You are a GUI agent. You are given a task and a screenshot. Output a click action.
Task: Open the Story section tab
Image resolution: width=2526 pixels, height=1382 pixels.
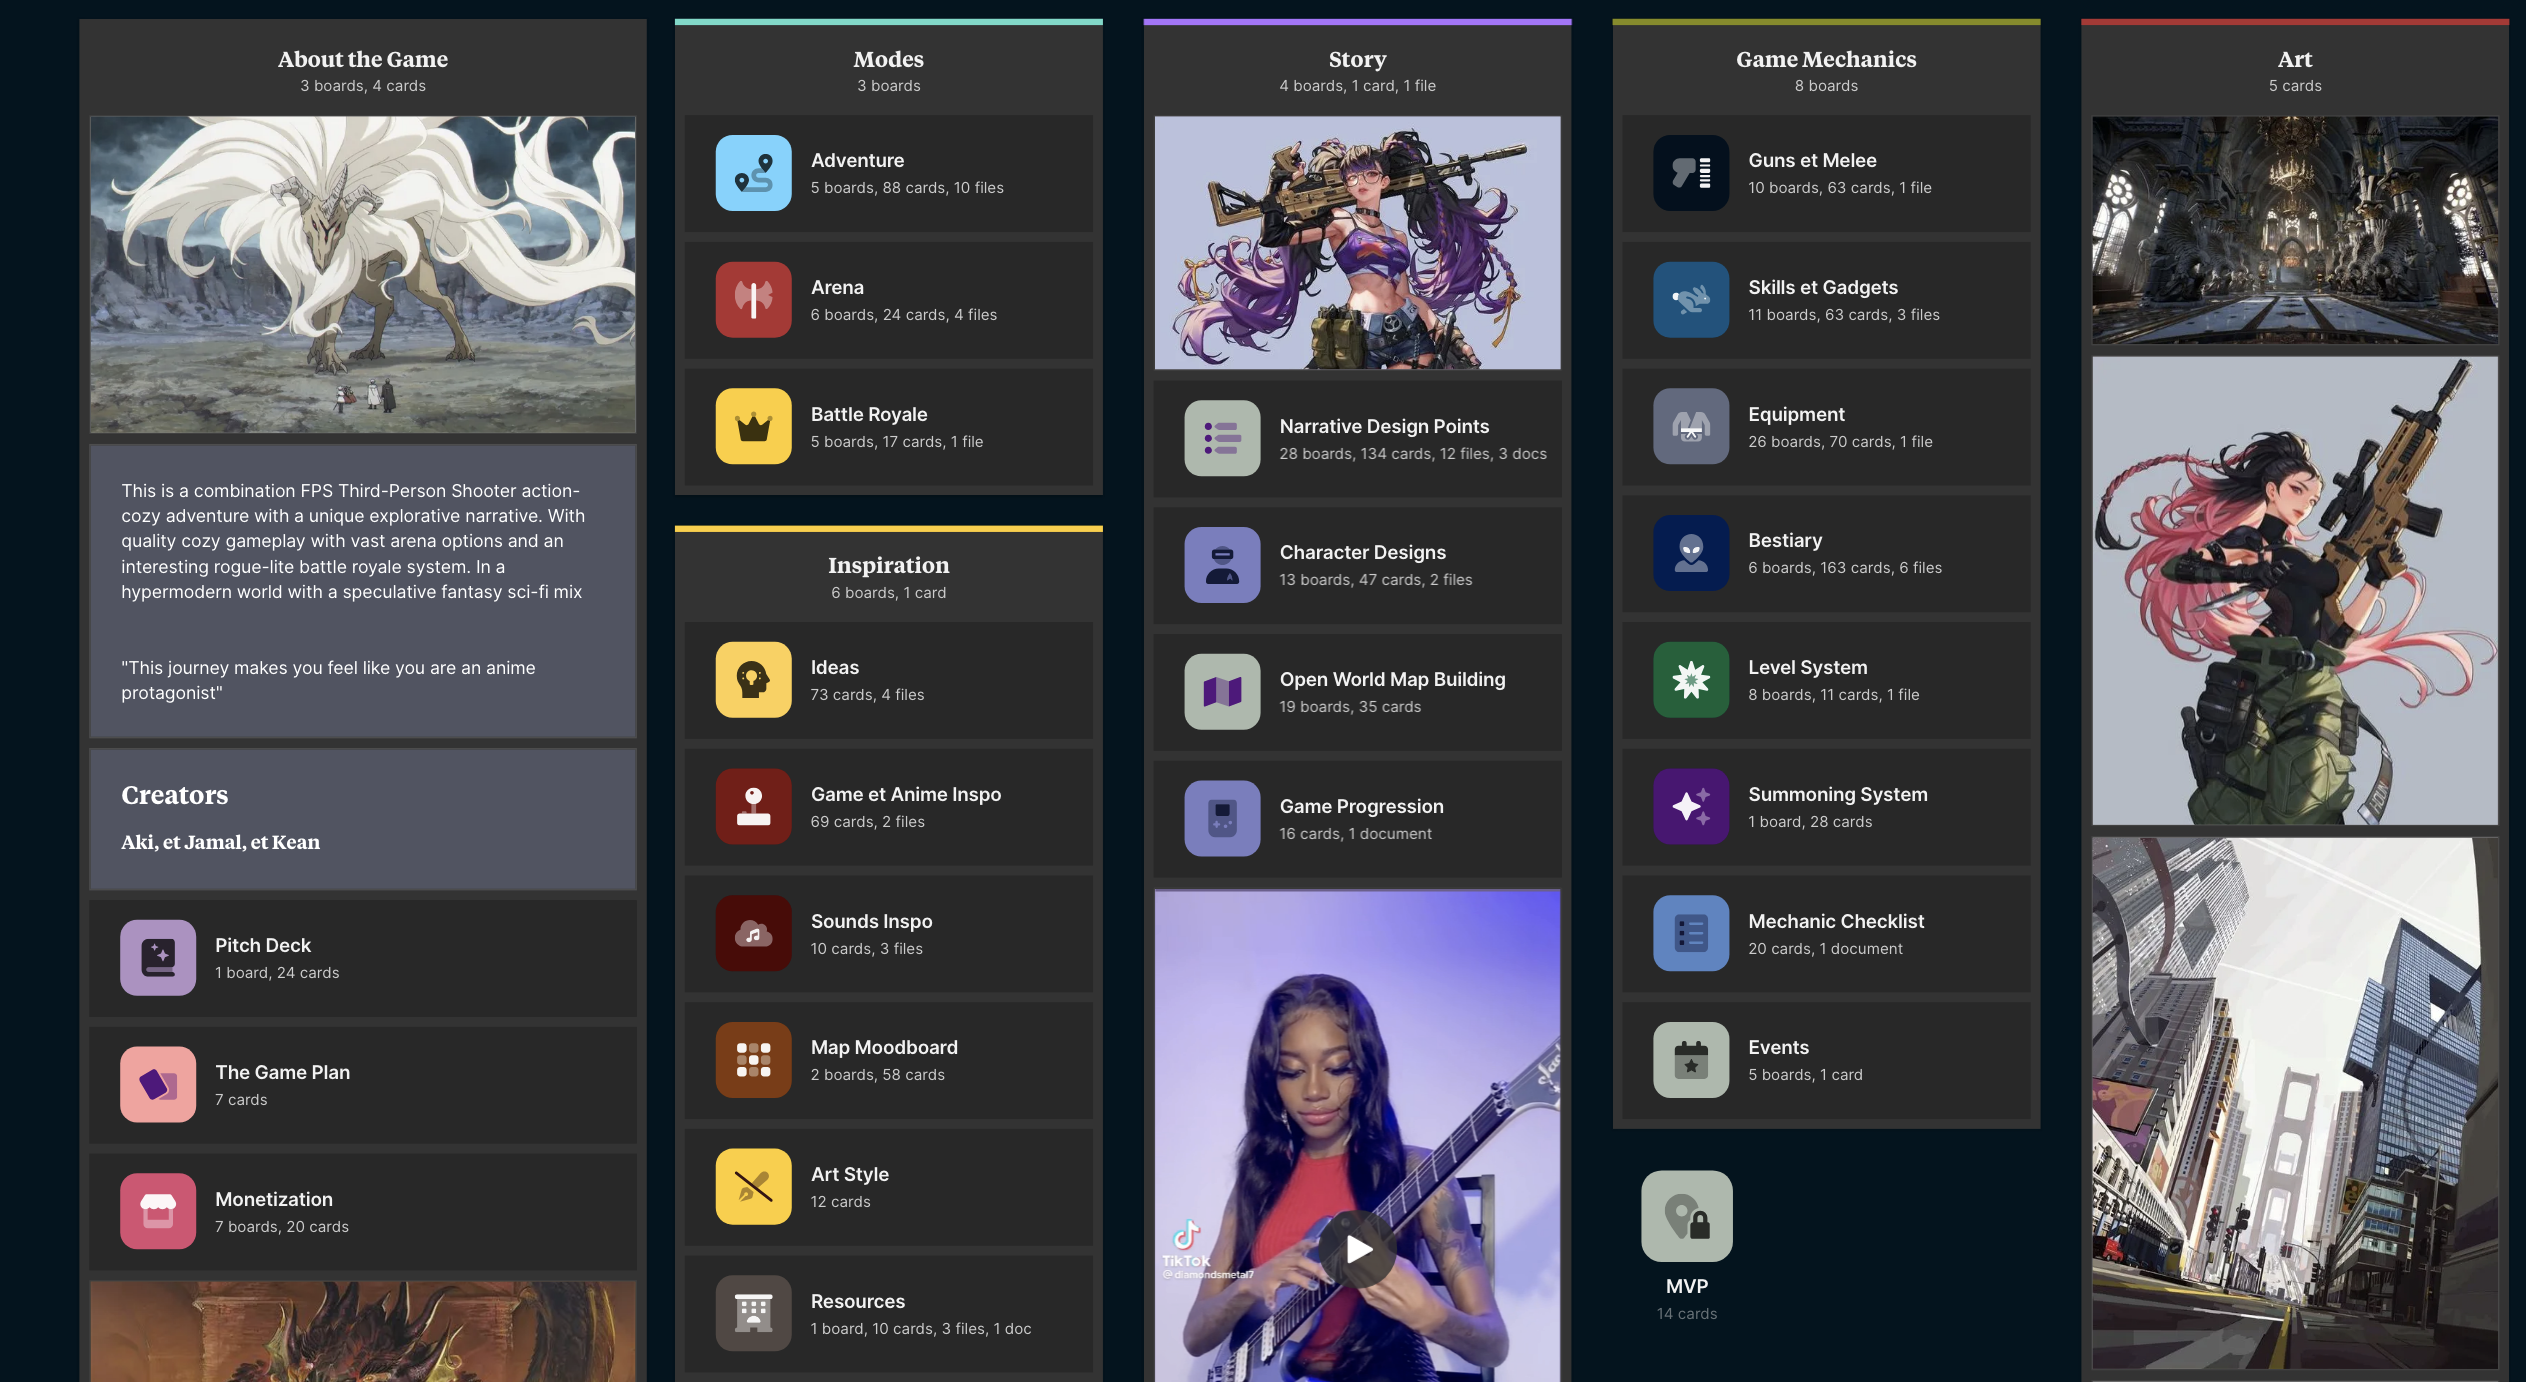(1356, 58)
